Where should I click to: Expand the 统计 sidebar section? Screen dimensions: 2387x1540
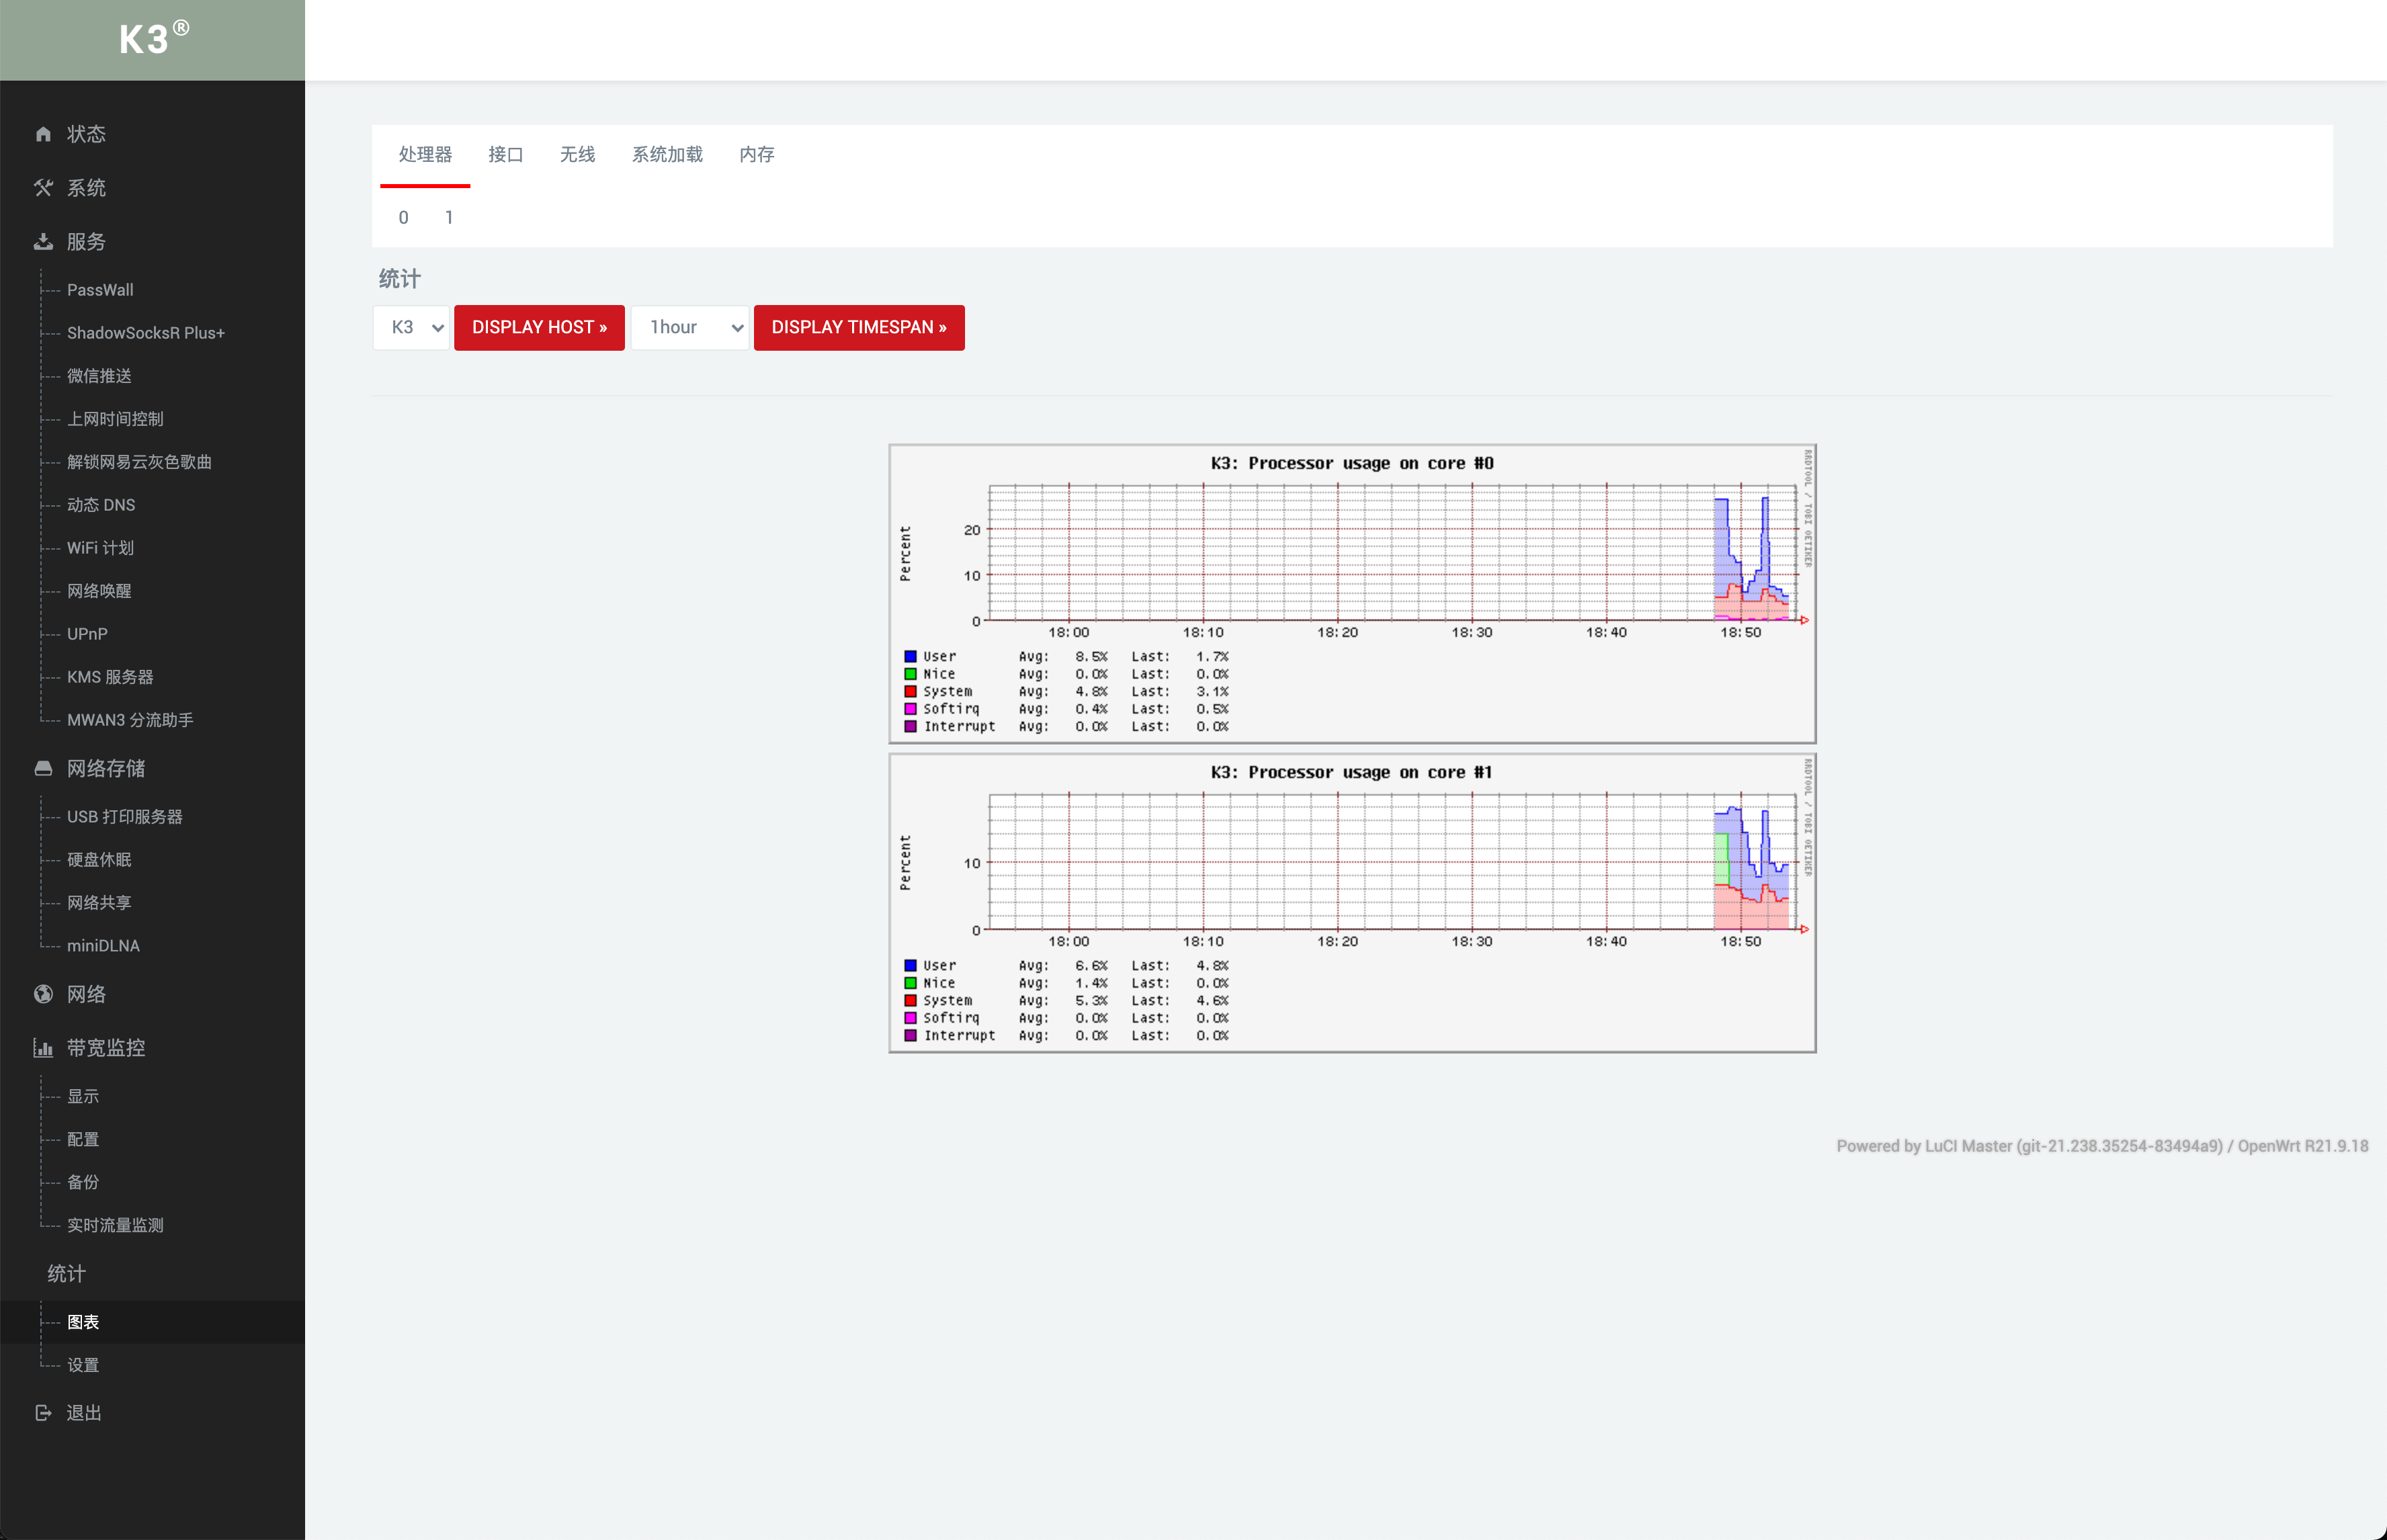67,1274
